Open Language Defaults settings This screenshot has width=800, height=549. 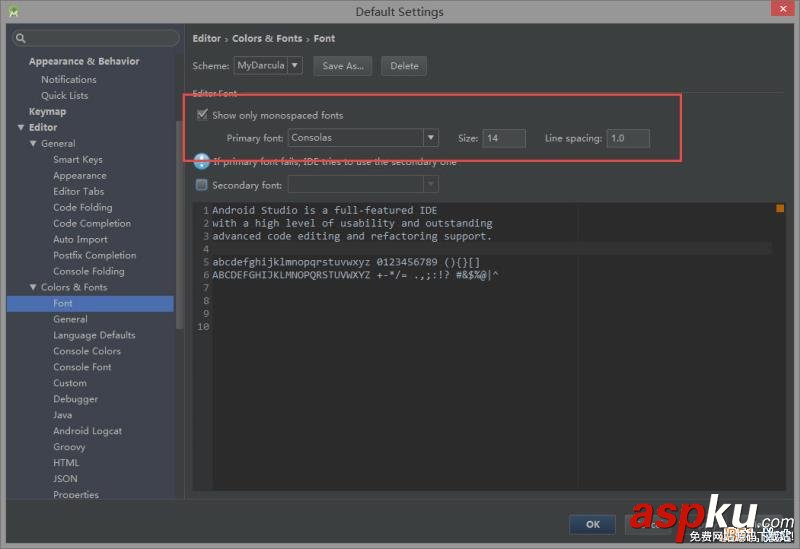(x=94, y=335)
